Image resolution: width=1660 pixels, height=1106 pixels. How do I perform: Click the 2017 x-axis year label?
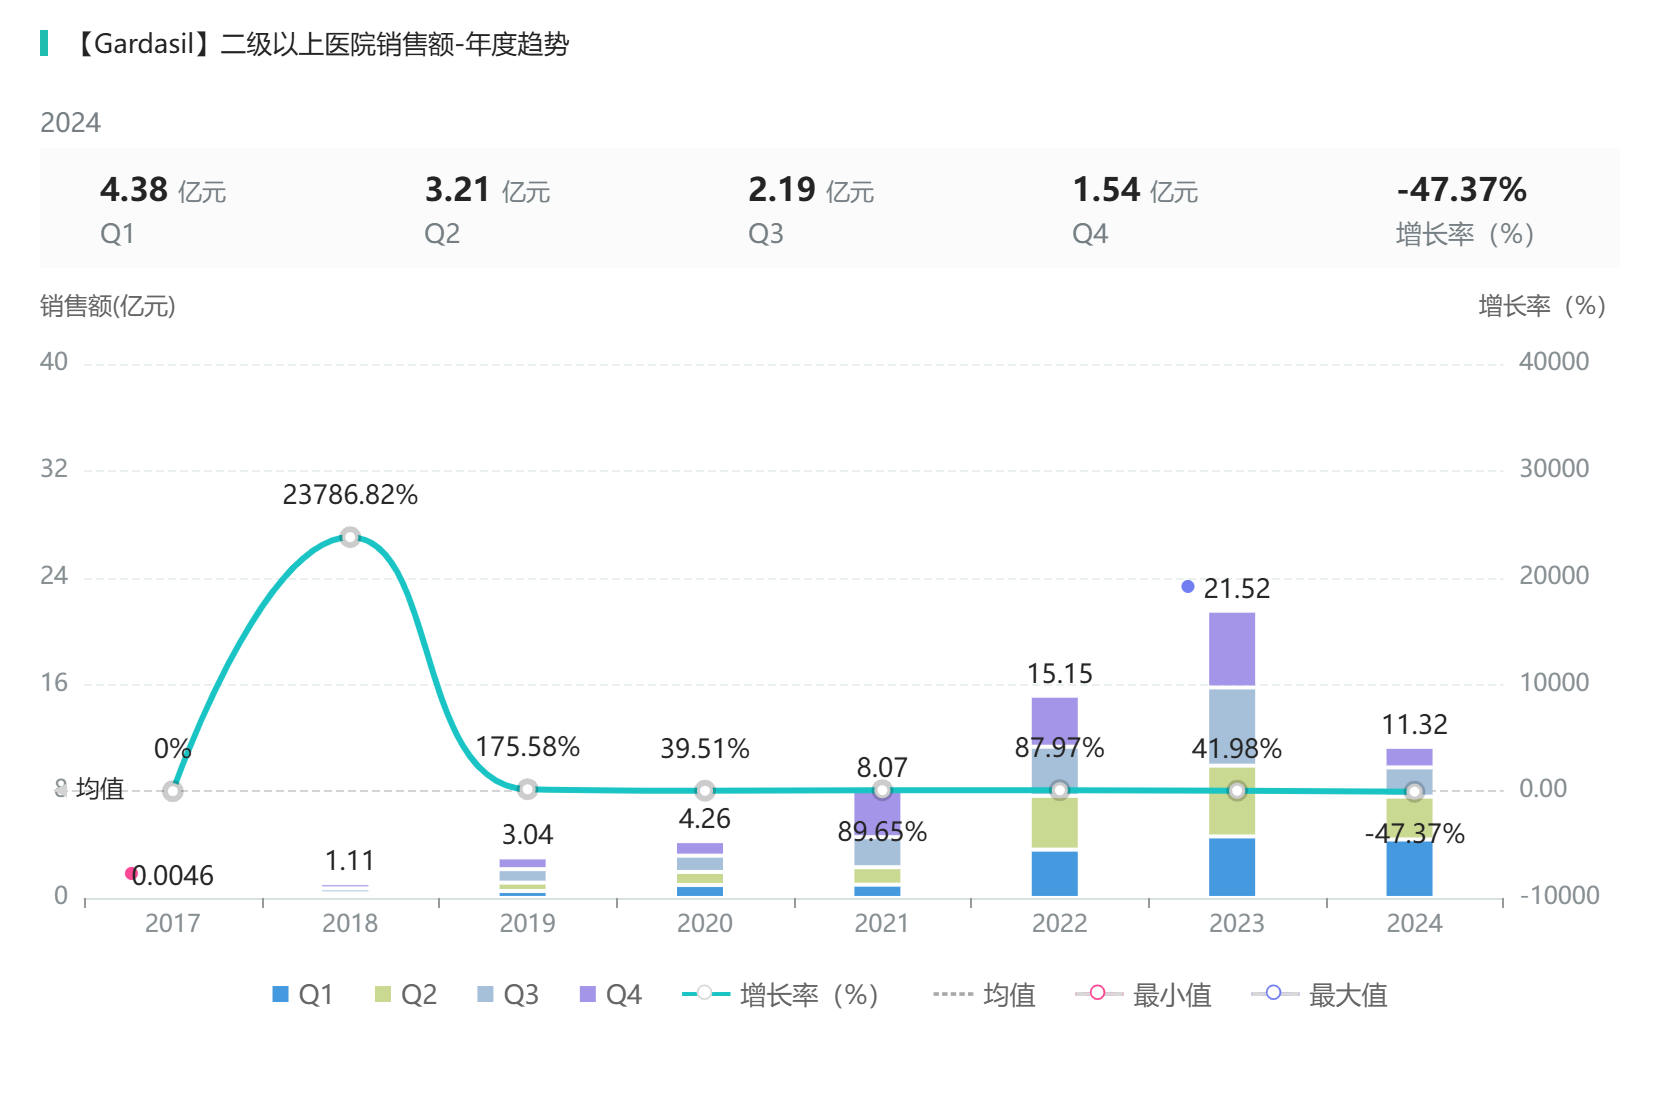click(173, 923)
